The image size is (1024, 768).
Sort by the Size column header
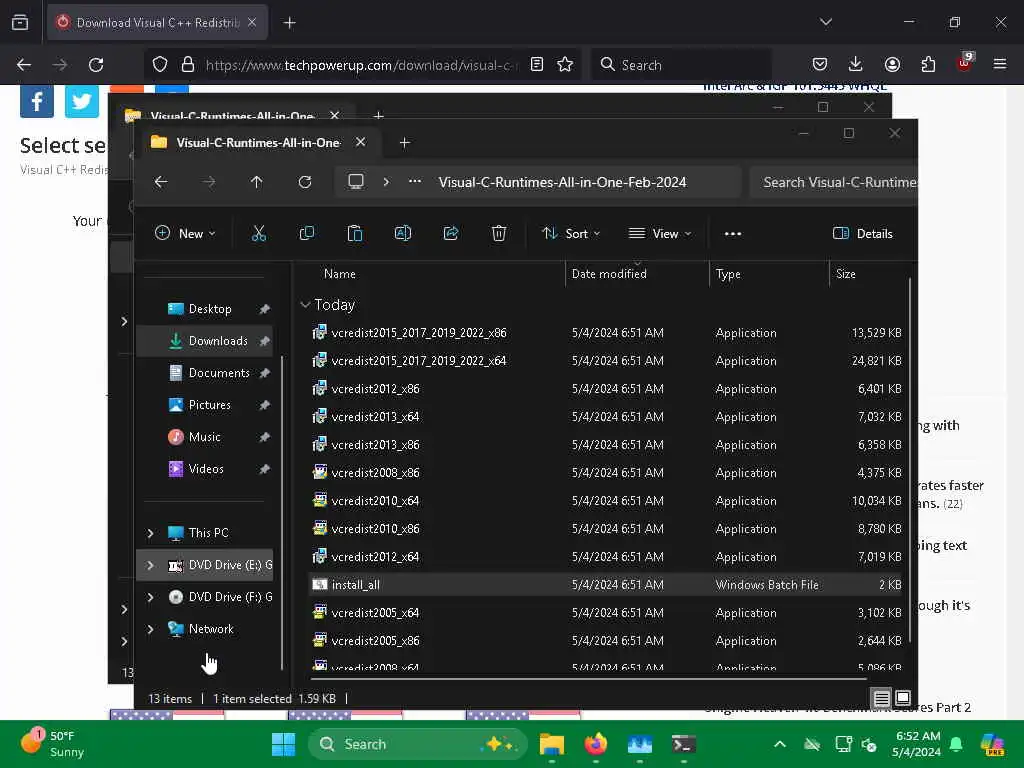pyautogui.click(x=846, y=274)
